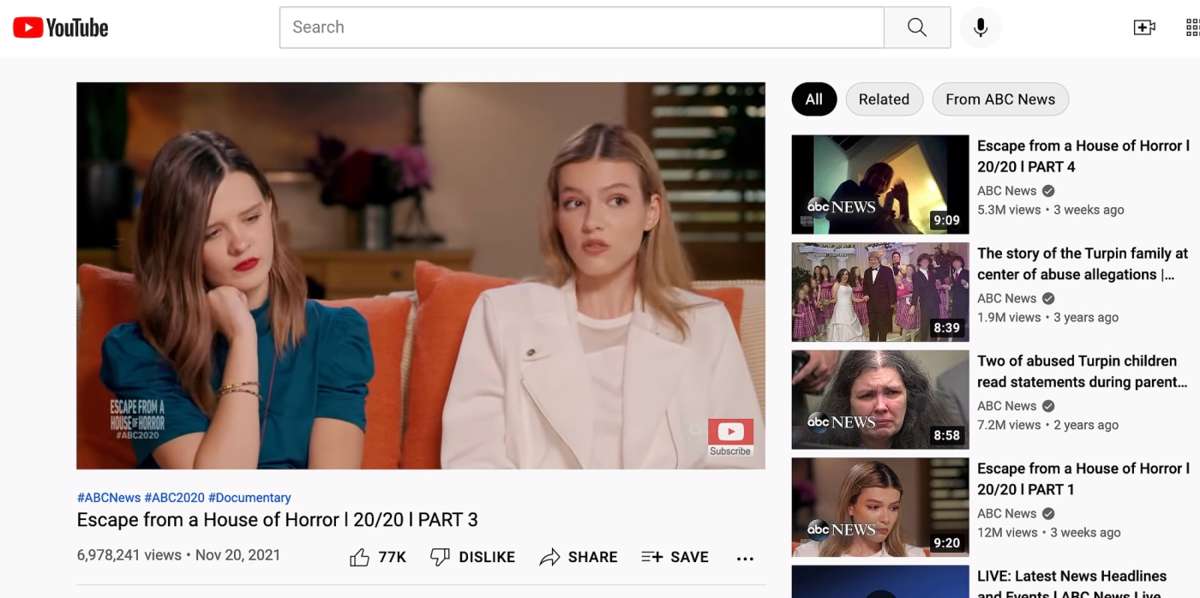Open ABC News channel under PART 4 video

click(1007, 190)
